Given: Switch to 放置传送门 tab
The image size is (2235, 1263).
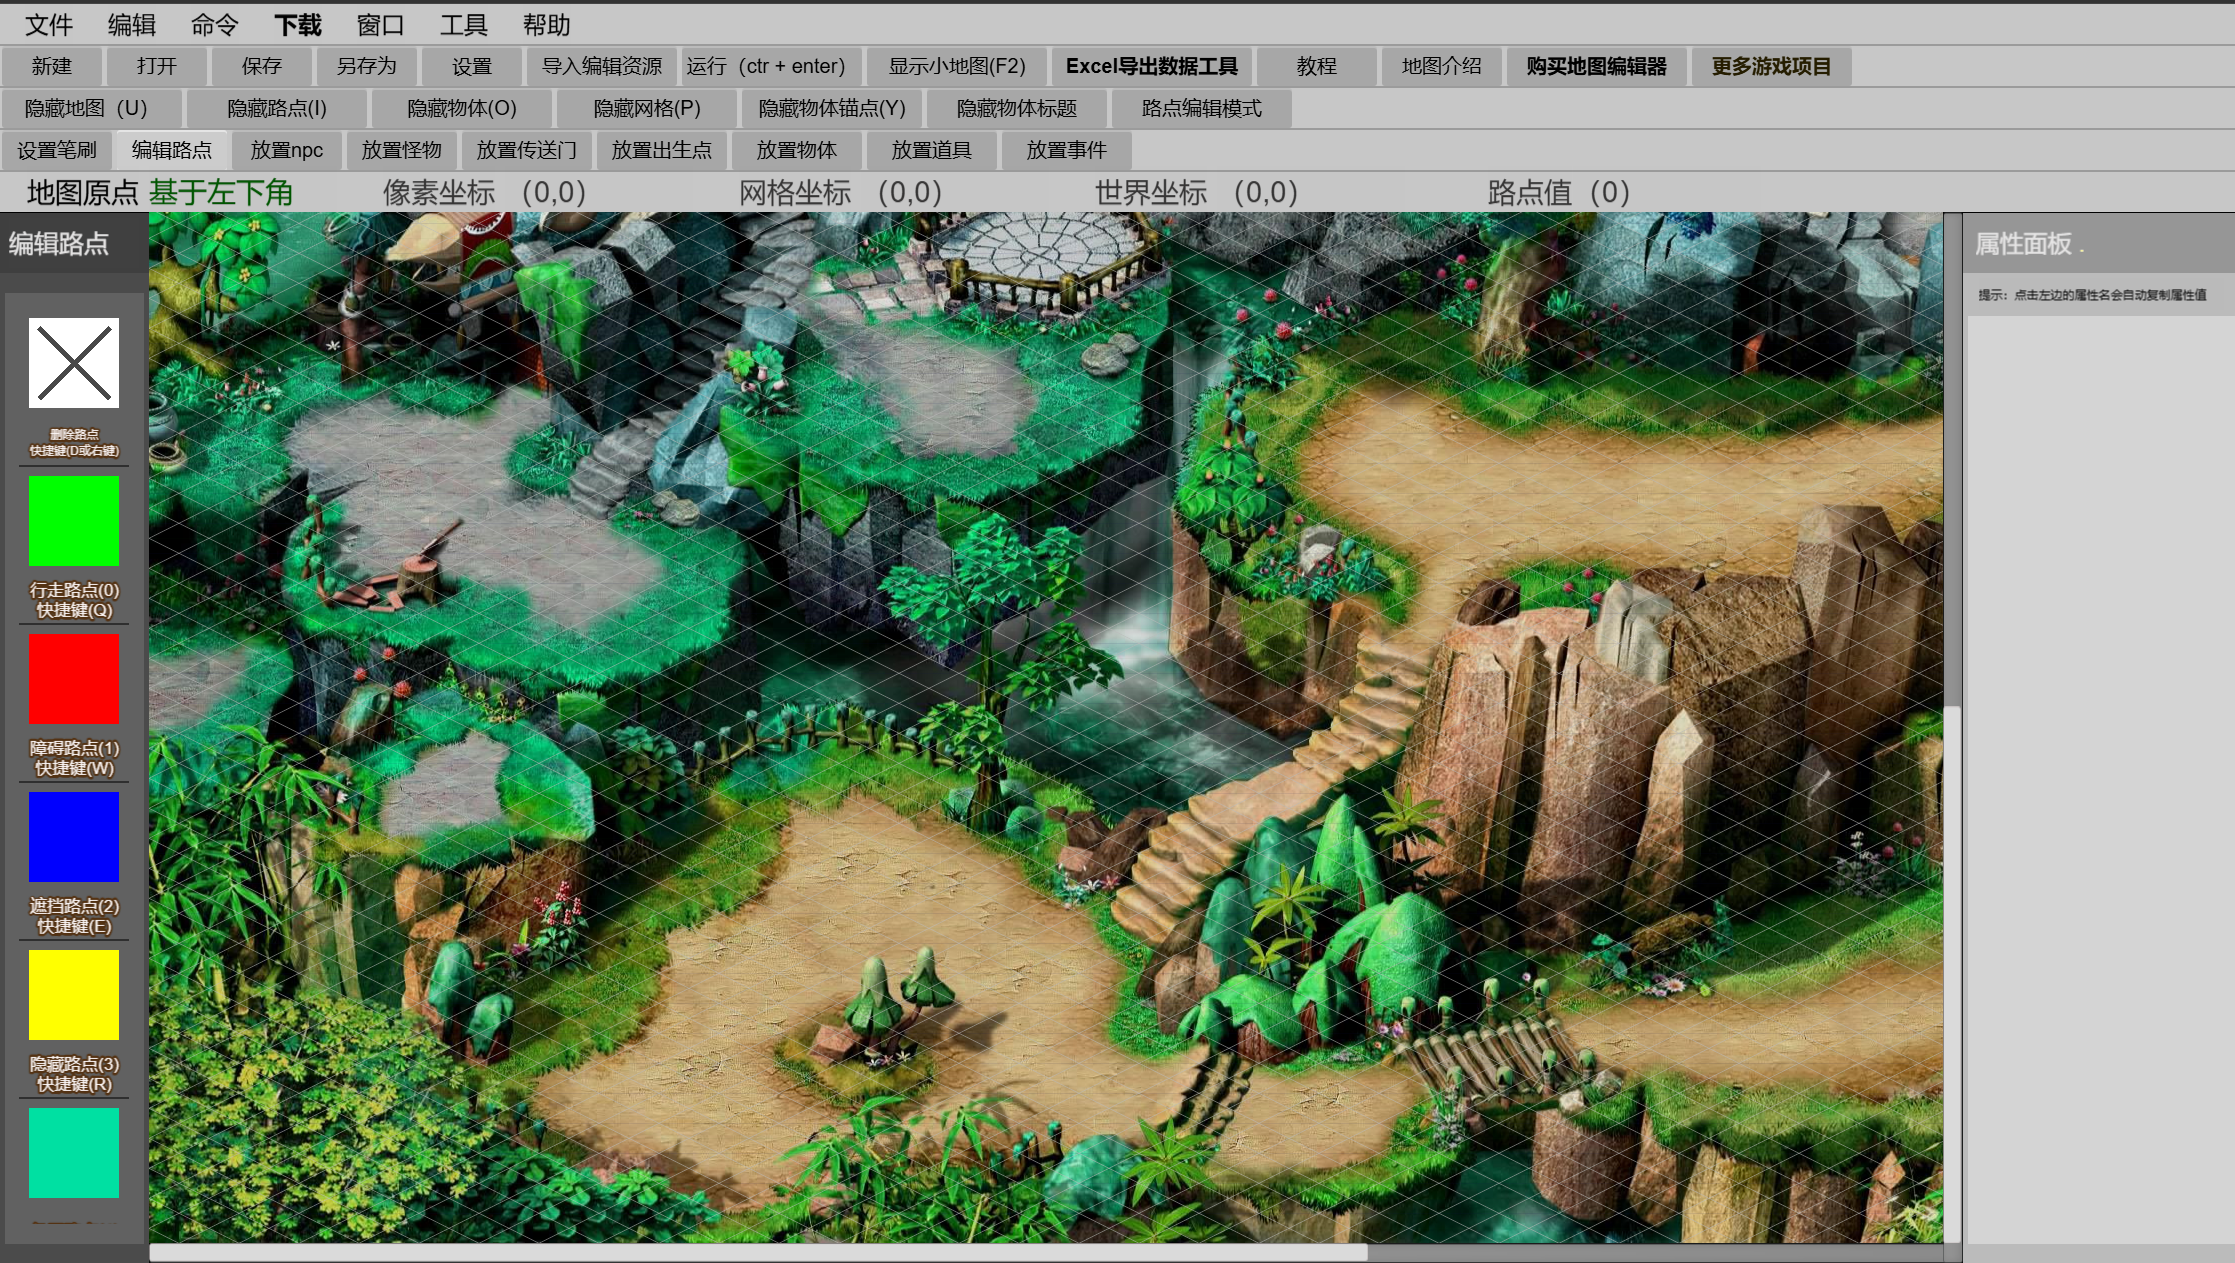Looking at the screenshot, I should tap(526, 150).
